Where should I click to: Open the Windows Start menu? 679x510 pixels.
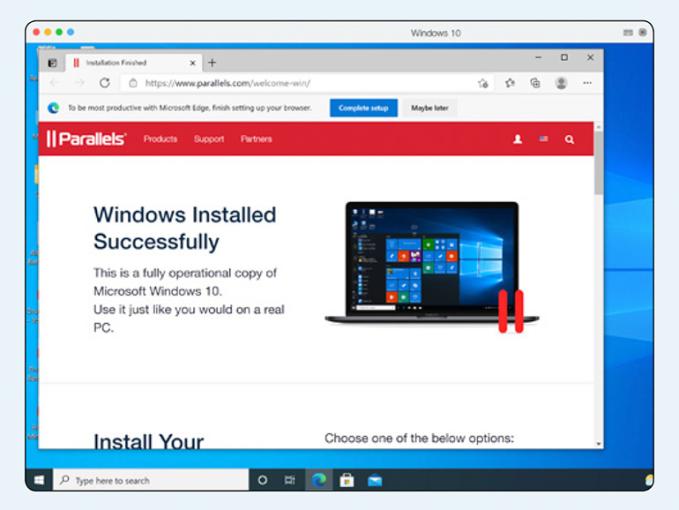coord(39,480)
